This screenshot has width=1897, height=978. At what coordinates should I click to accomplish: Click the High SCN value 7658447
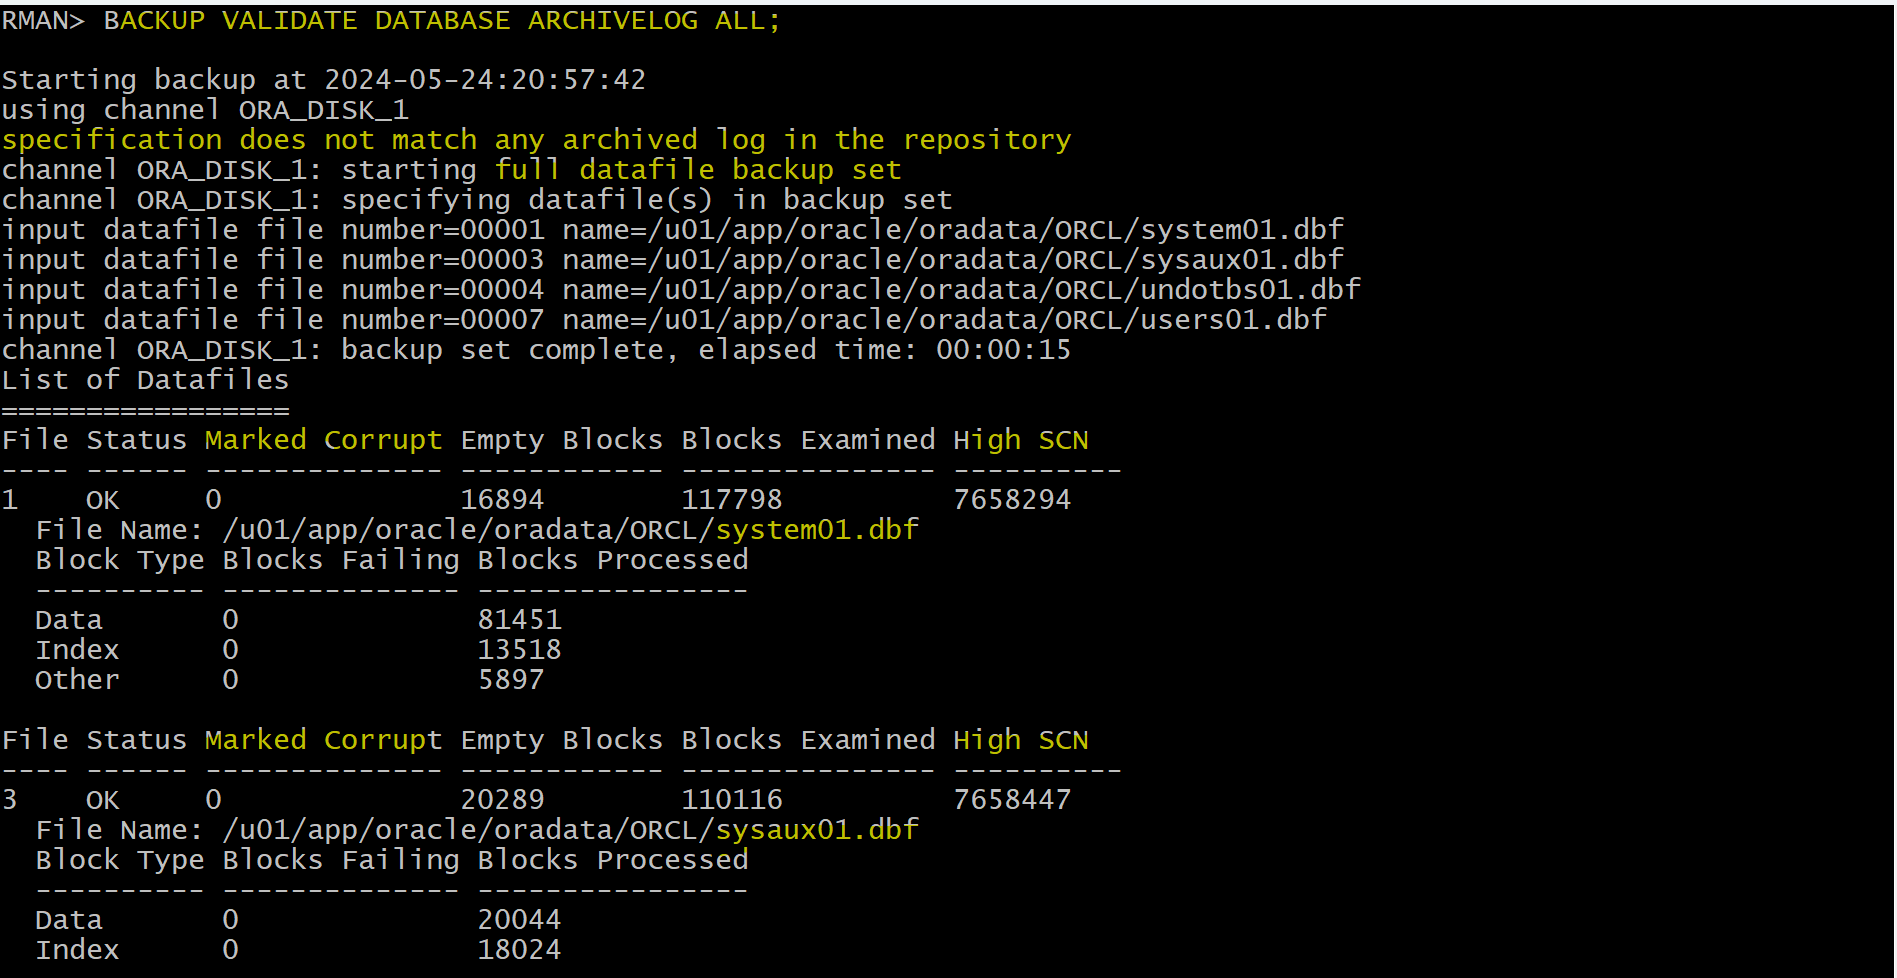pos(1012,800)
